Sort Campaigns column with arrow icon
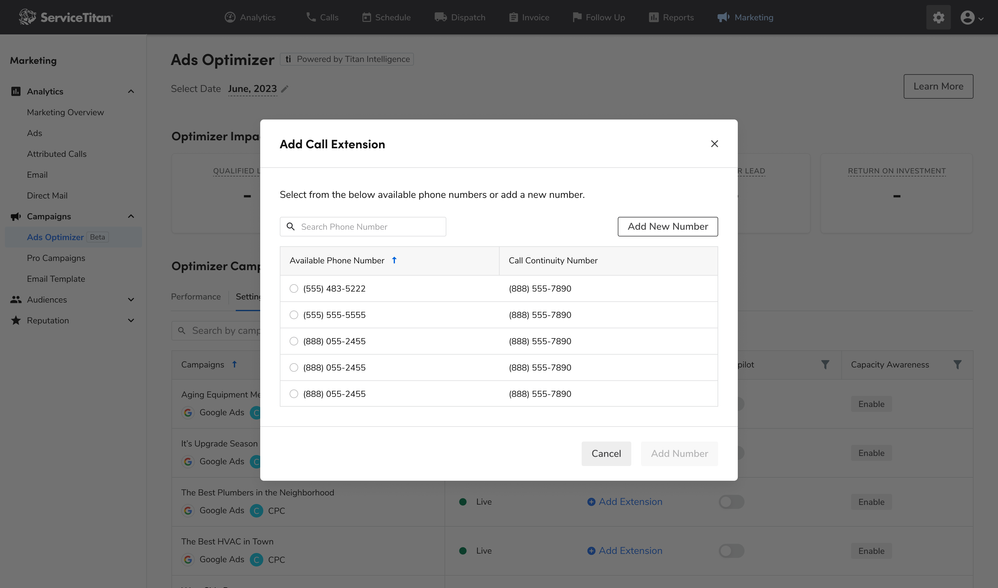The height and width of the screenshot is (588, 998). (234, 365)
